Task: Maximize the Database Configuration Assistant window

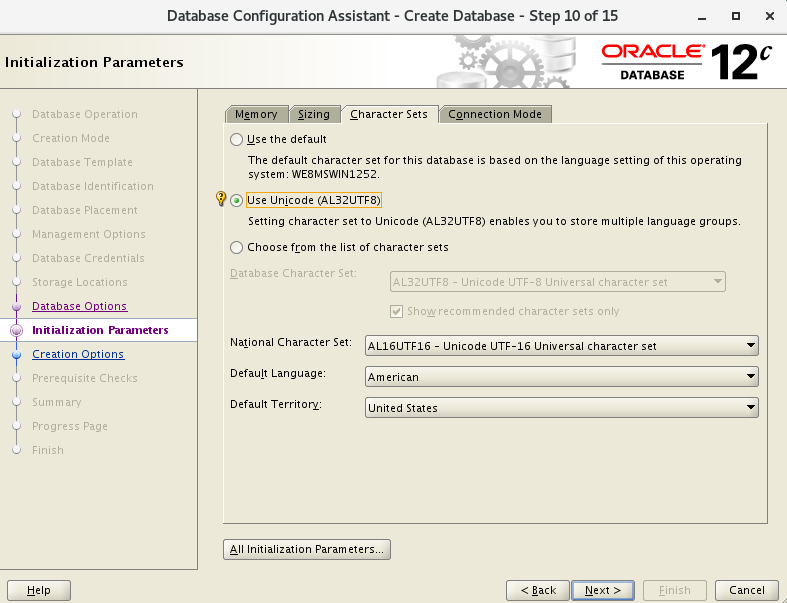Action: 736,16
